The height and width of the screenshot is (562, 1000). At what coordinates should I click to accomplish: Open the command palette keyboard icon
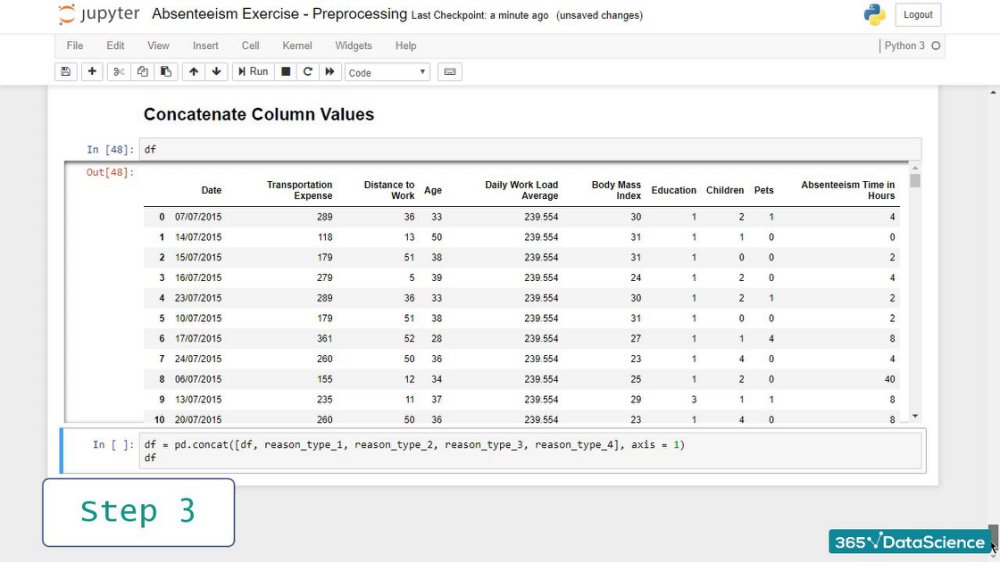click(x=450, y=71)
